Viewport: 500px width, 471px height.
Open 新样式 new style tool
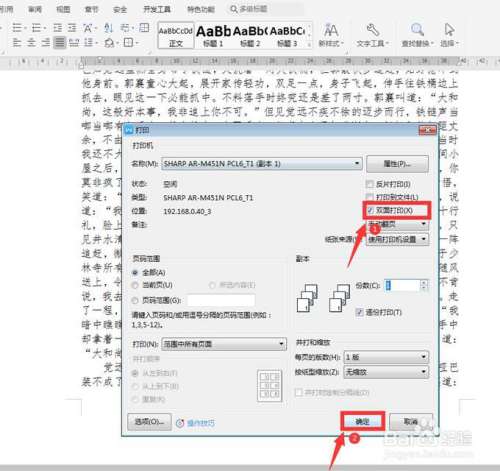331,35
